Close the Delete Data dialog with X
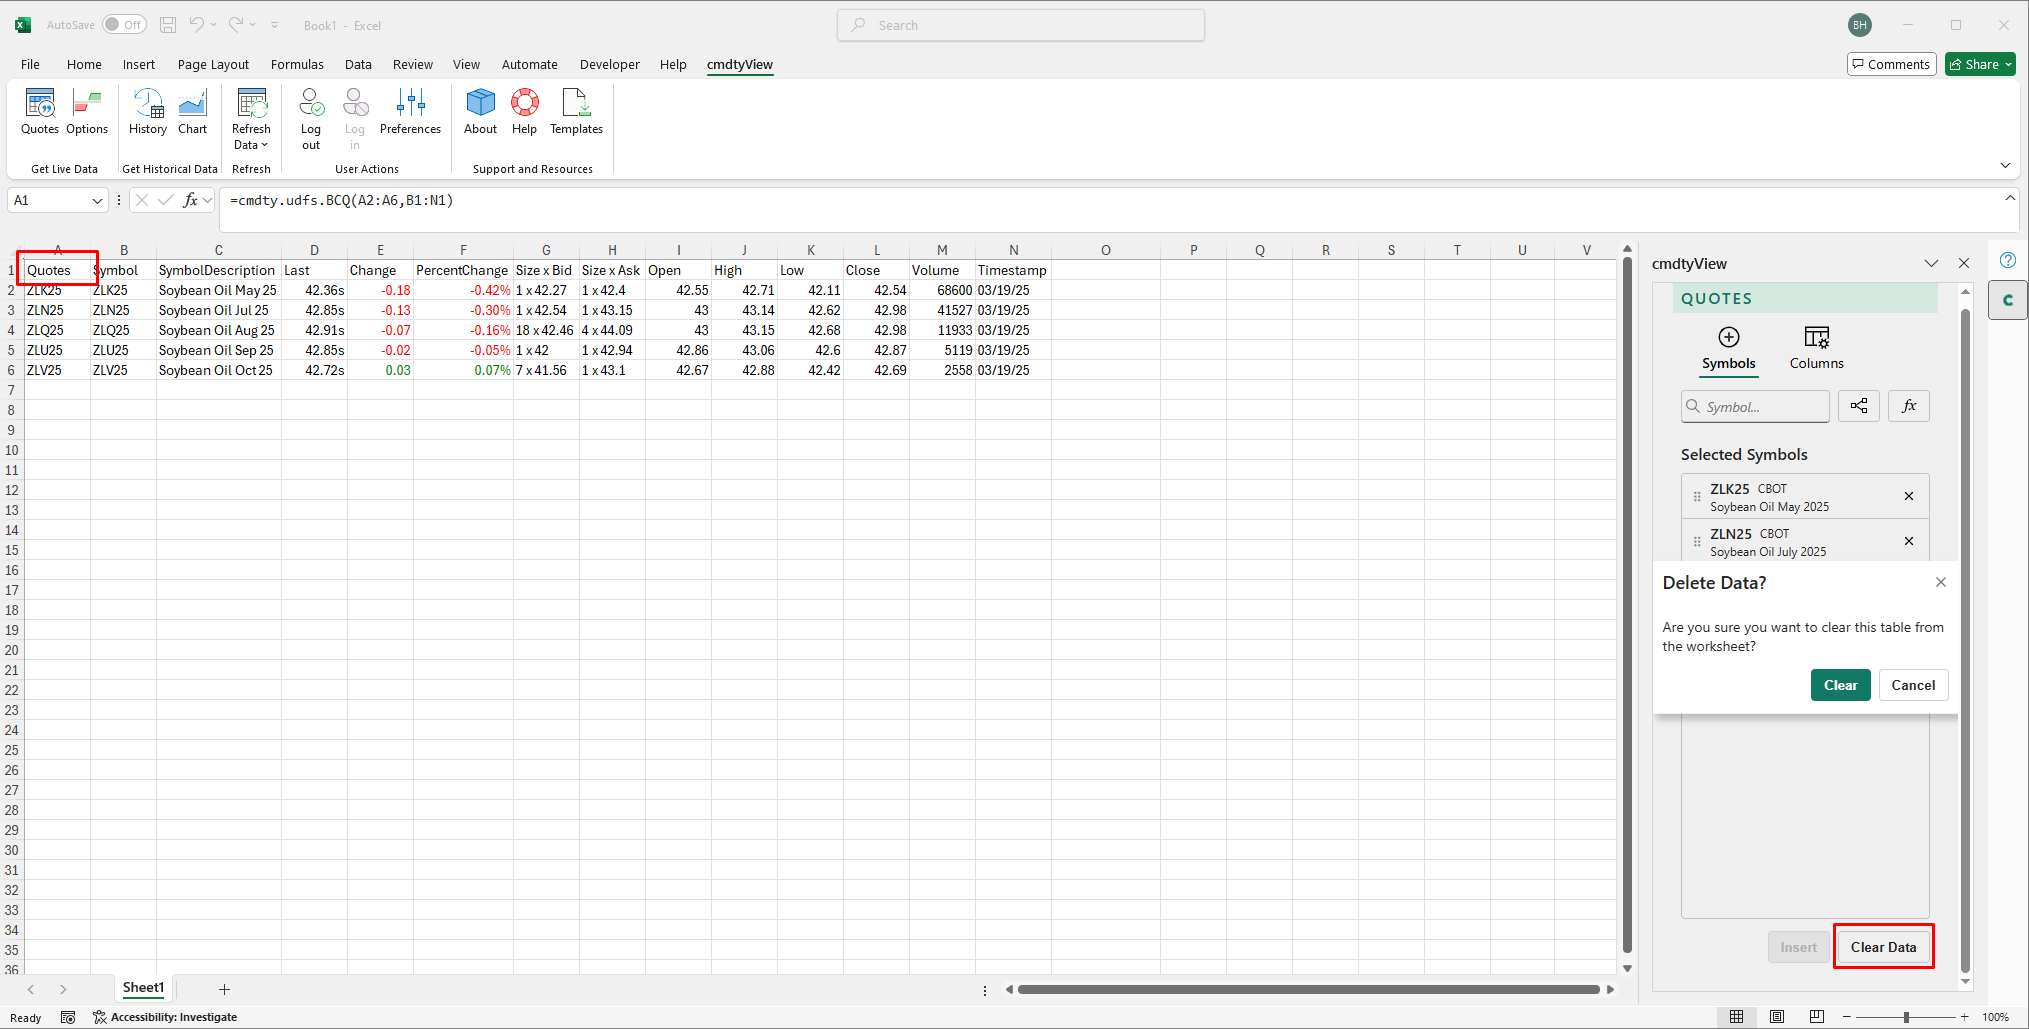The width and height of the screenshot is (2029, 1029). (1941, 582)
